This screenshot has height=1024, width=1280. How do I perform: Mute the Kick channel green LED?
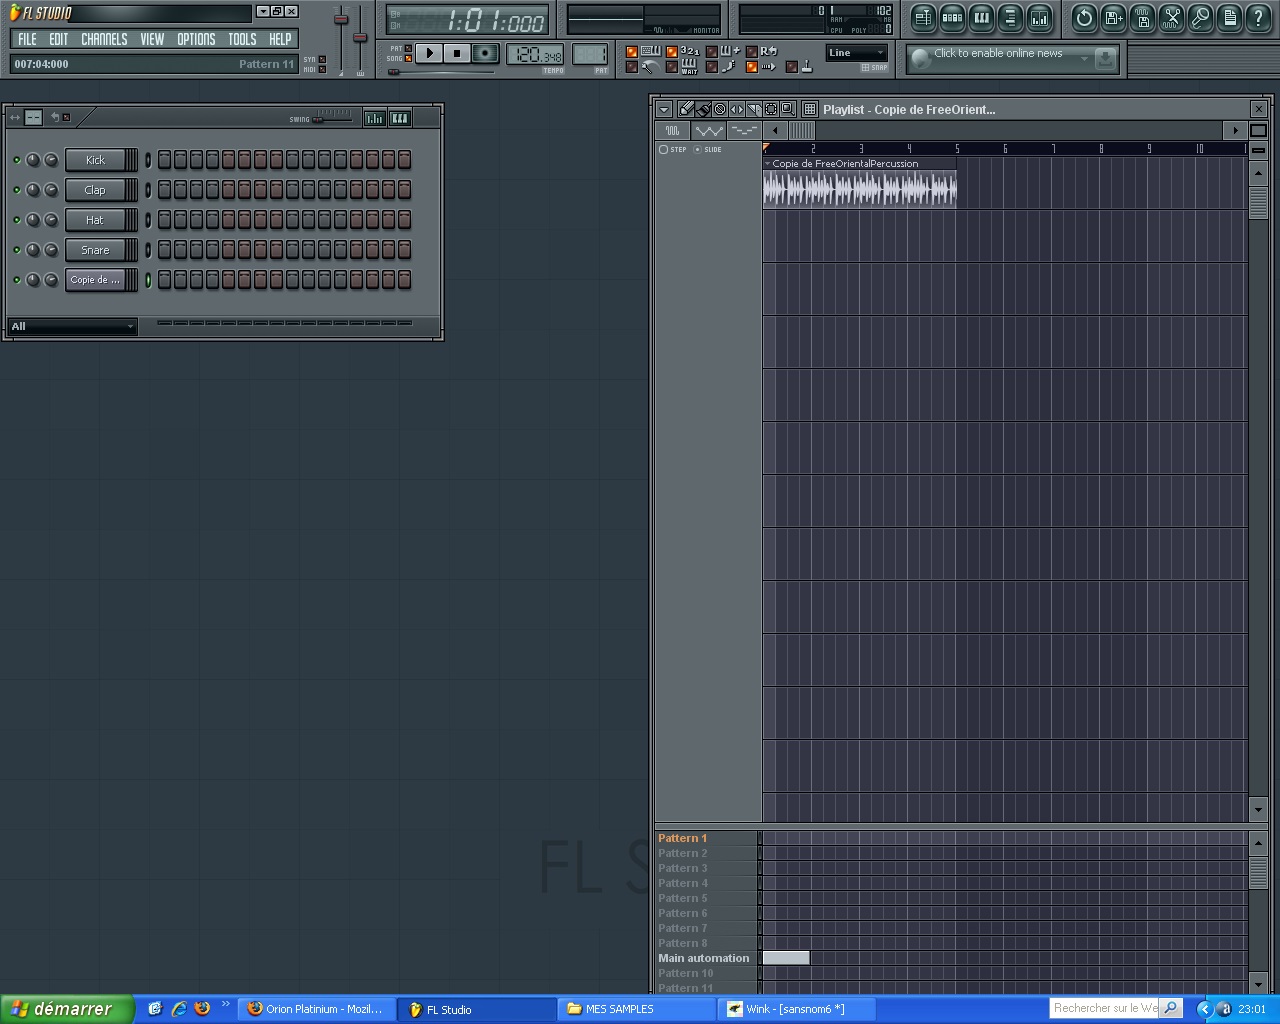click(x=17, y=160)
